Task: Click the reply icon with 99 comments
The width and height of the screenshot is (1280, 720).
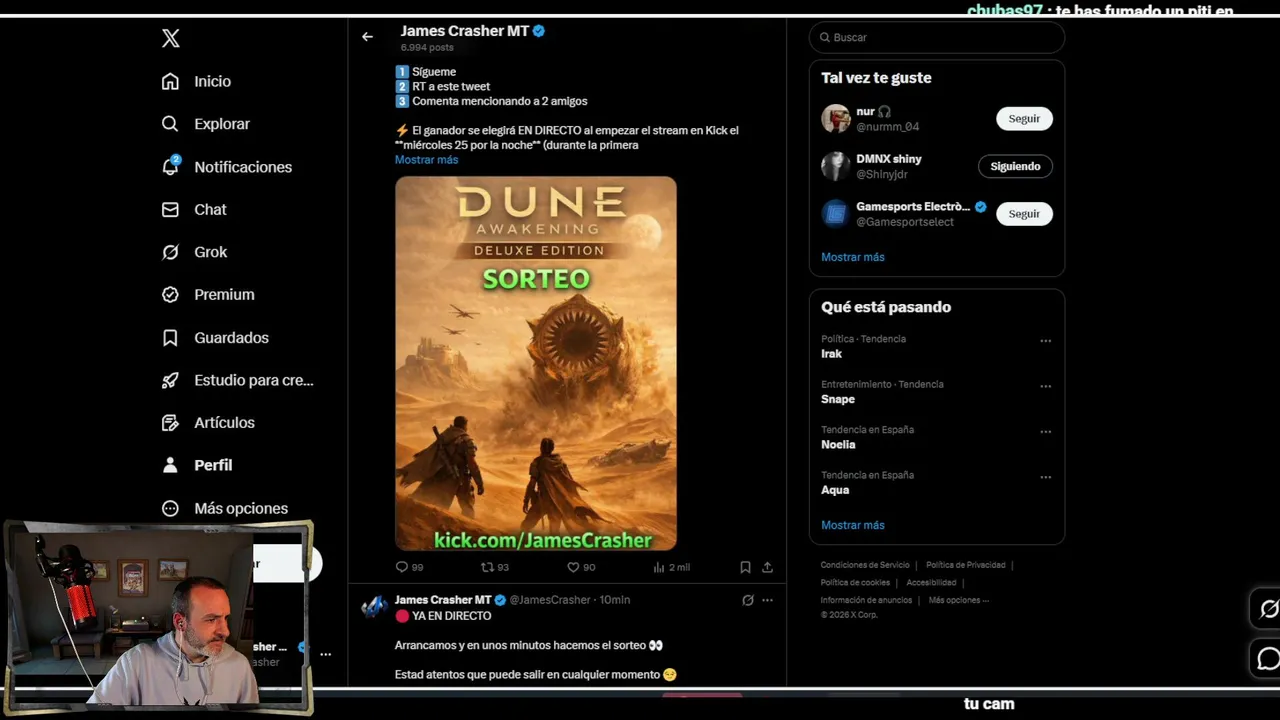Action: [402, 567]
